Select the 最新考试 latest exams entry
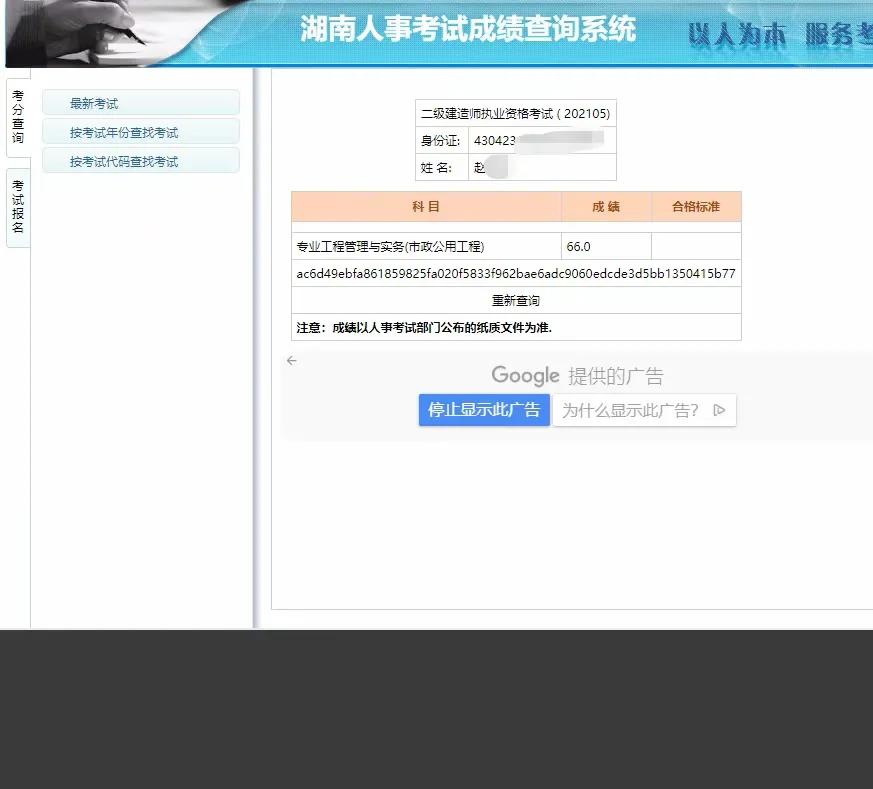This screenshot has height=789, width=873. pos(140,102)
